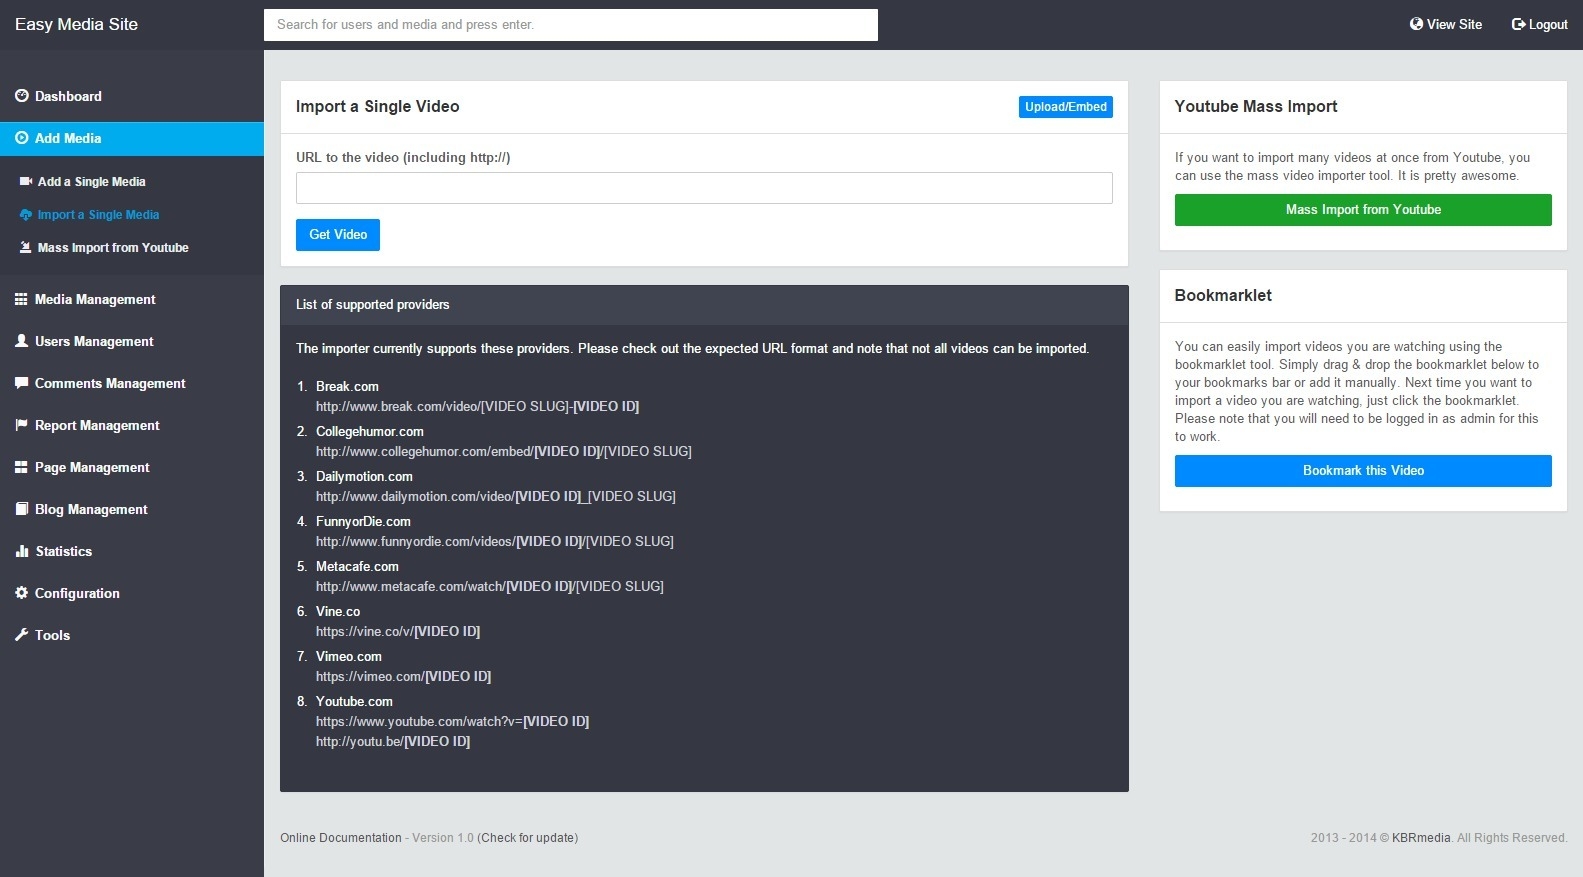This screenshot has height=877, width=1583.
Task: Open the Online Documentation link
Action: (x=341, y=838)
